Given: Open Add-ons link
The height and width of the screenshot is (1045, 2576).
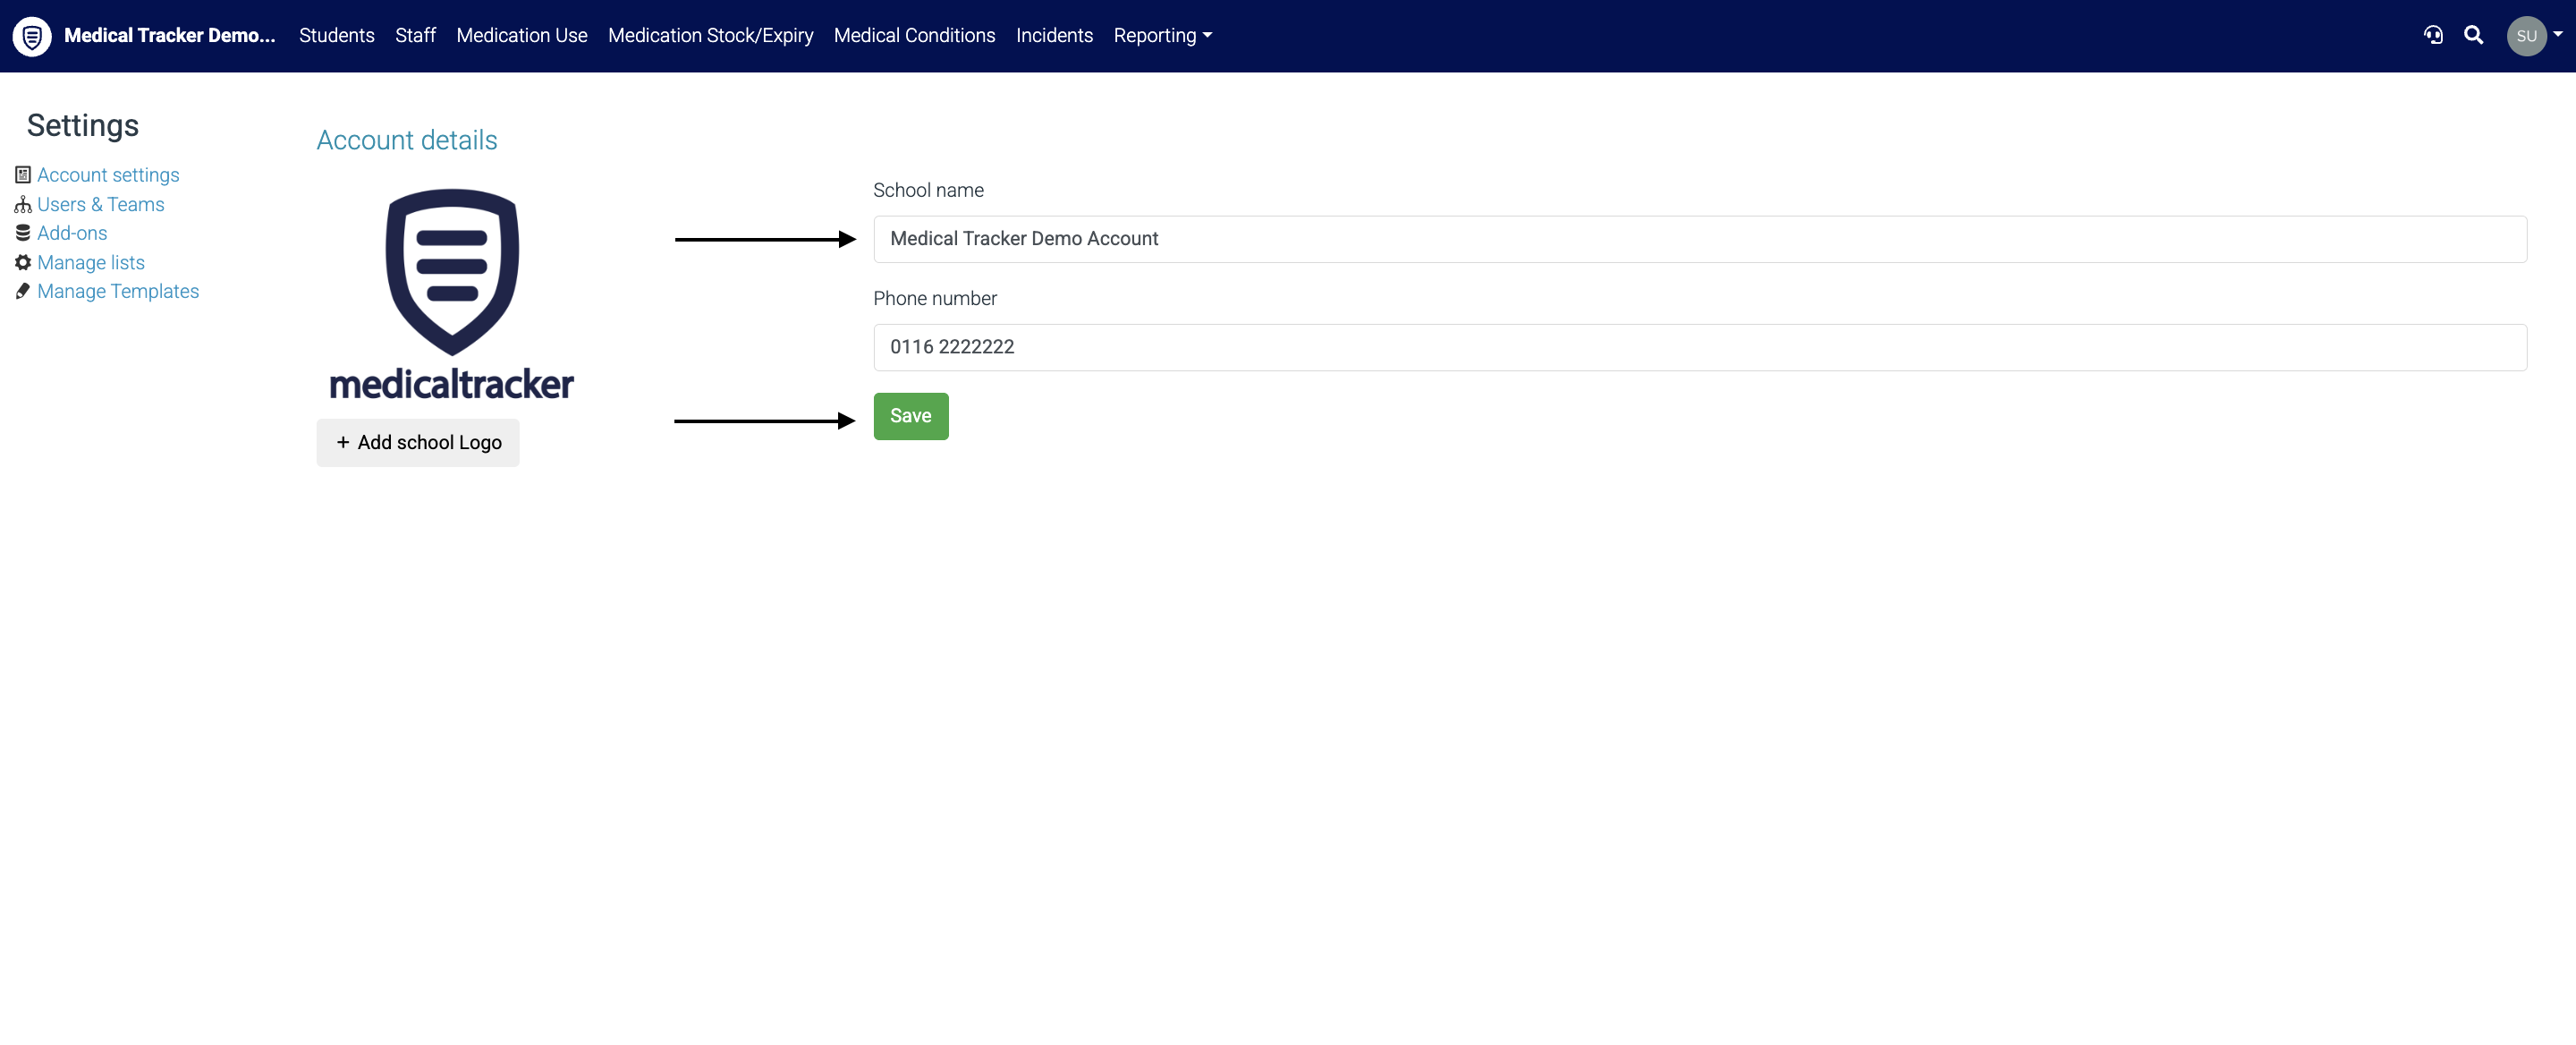Looking at the screenshot, I should pos(72,233).
